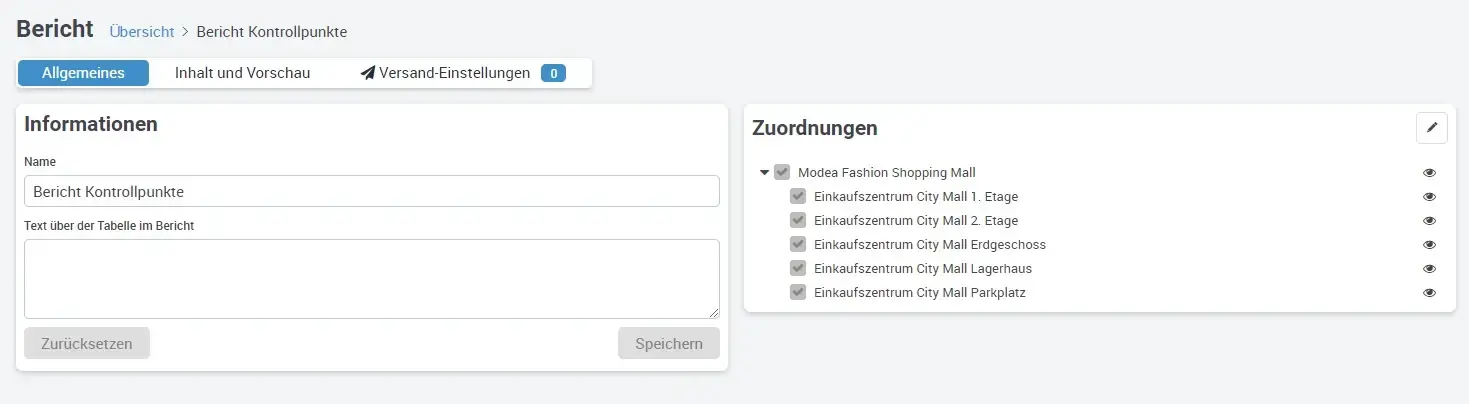Toggle eye icon for City Mall Erdgeschoss
The image size is (1469, 404).
[x=1429, y=245]
